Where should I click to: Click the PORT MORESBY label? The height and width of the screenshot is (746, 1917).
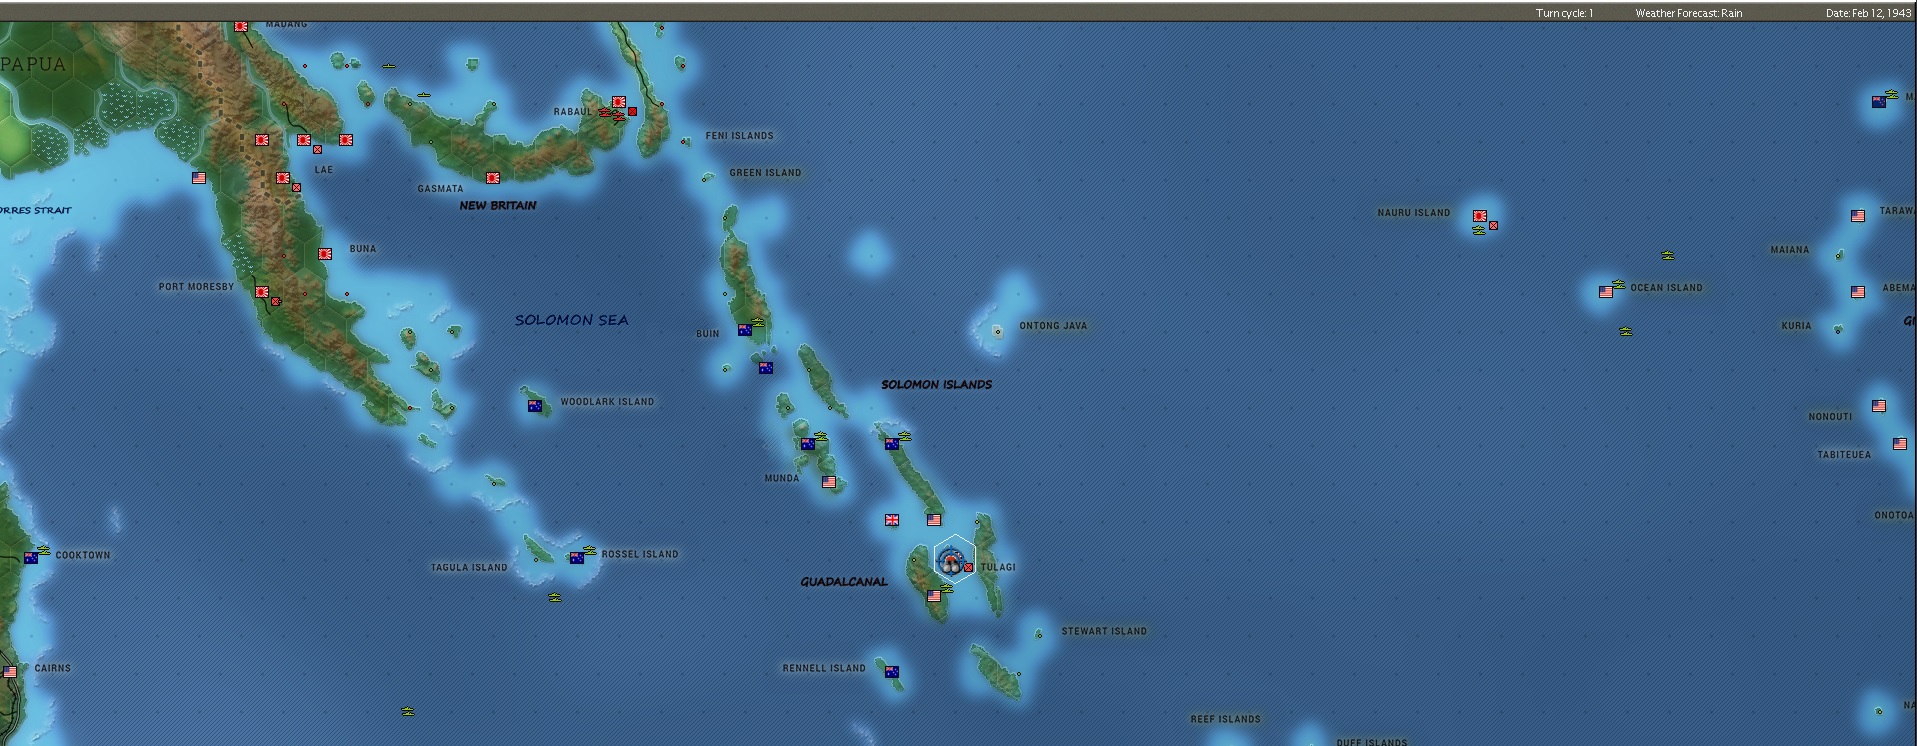coord(196,287)
